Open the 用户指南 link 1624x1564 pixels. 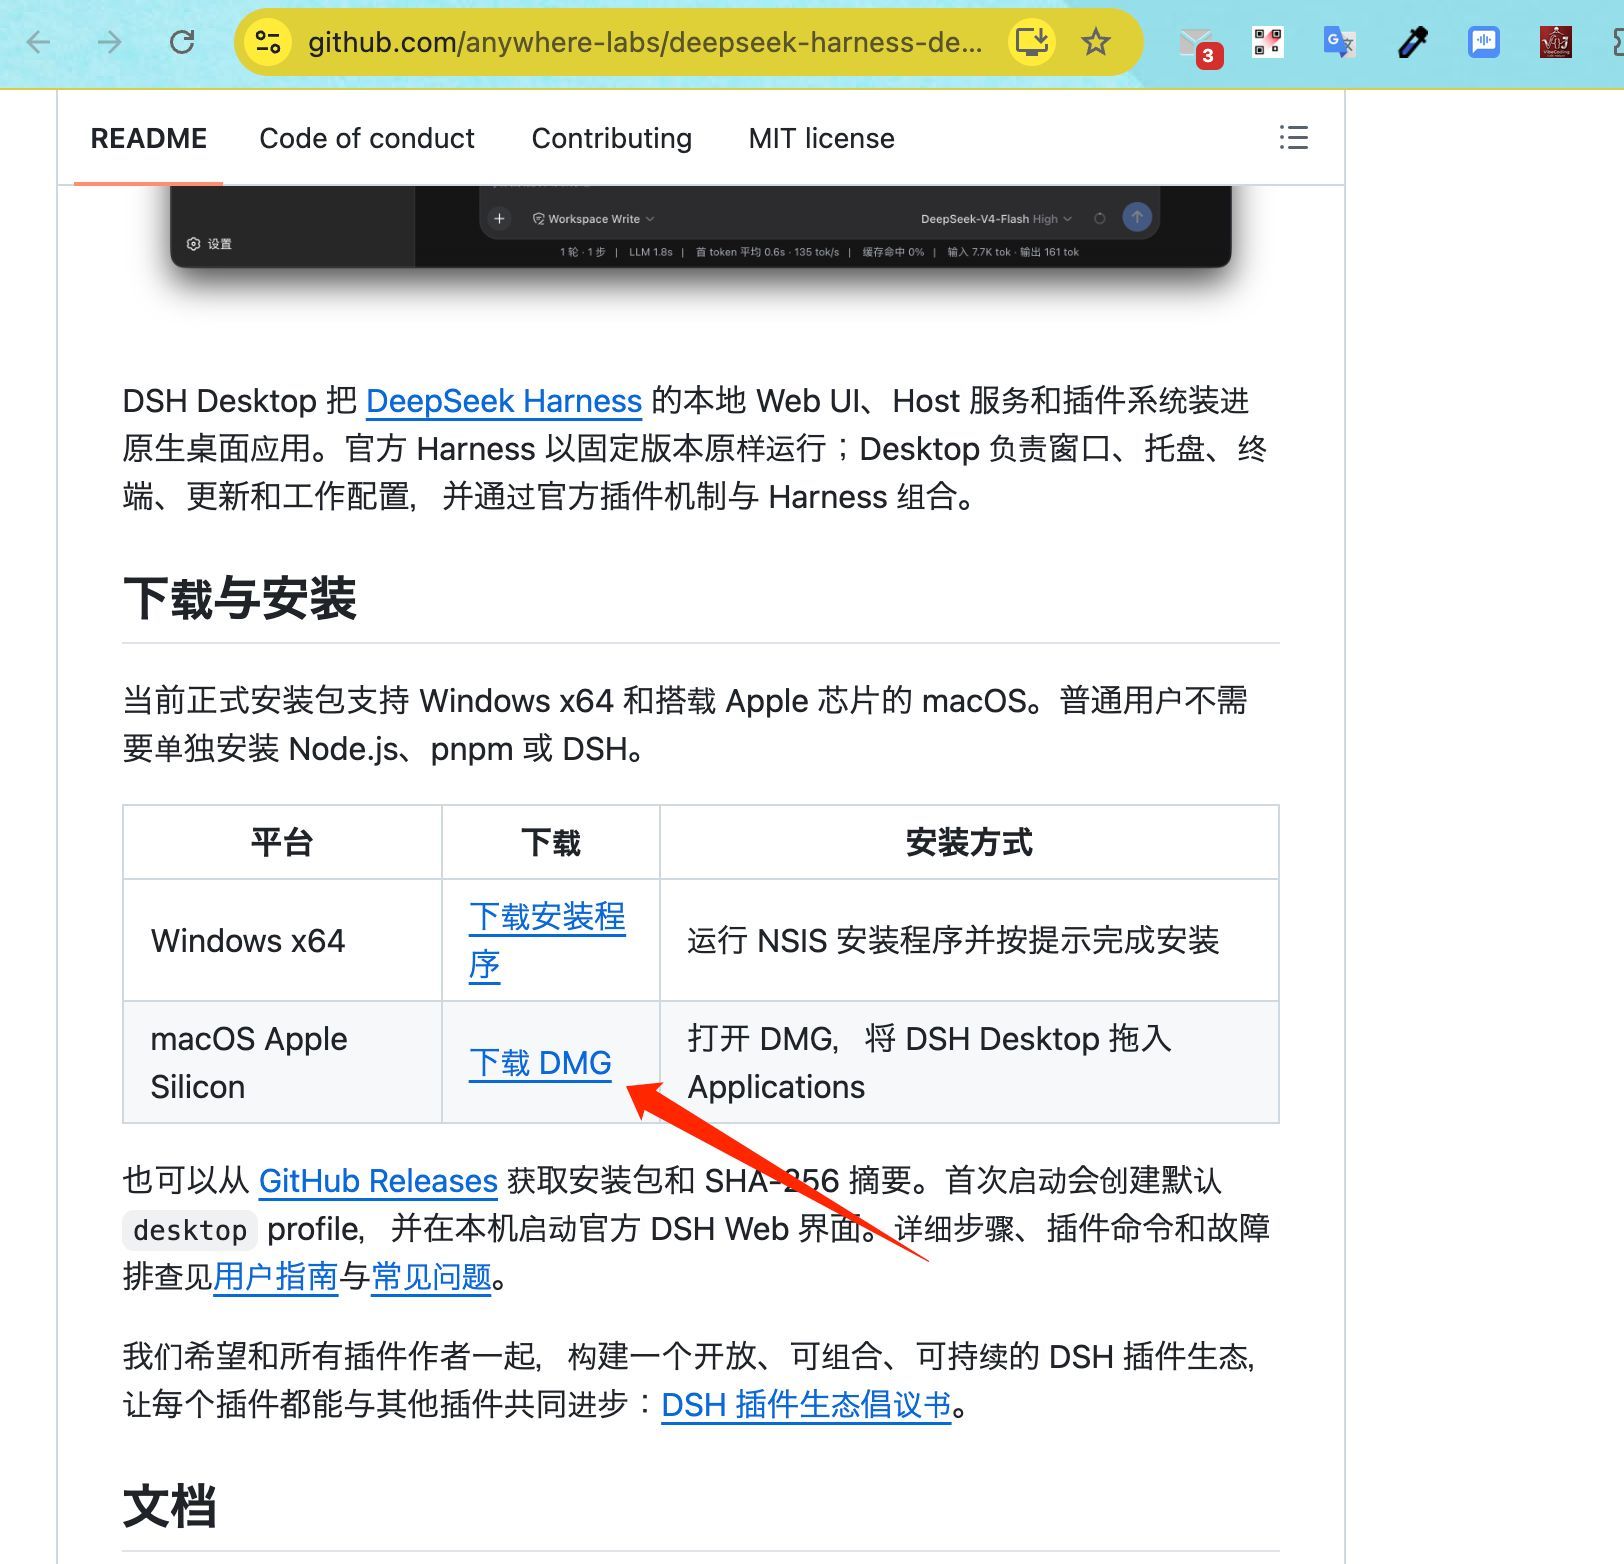(275, 1277)
